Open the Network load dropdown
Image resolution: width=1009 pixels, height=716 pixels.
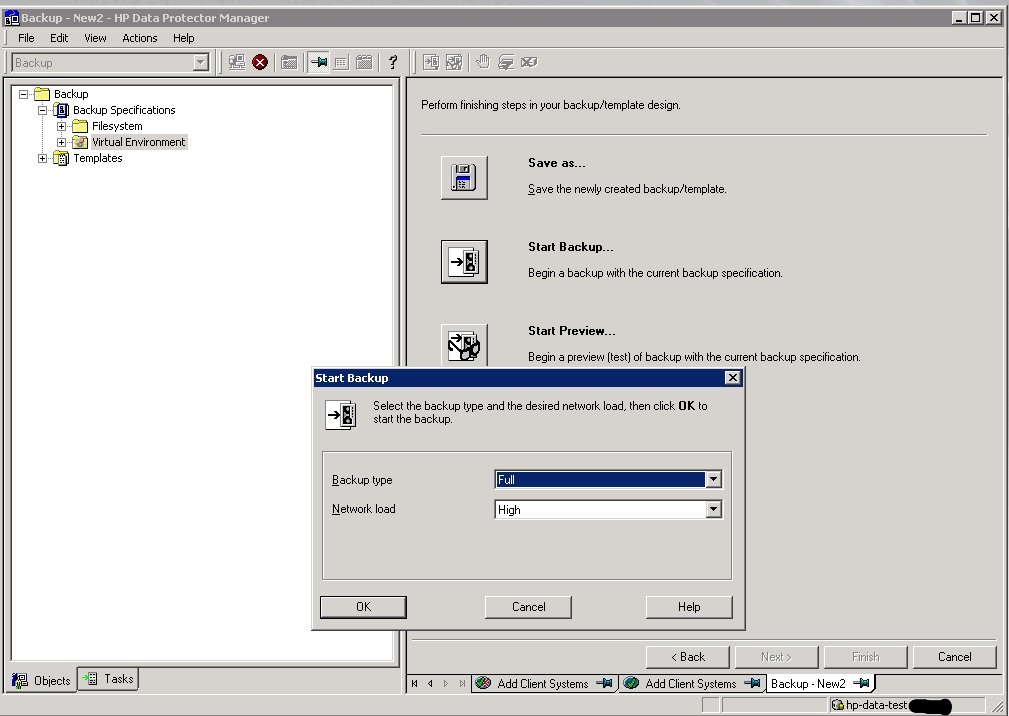pos(713,509)
